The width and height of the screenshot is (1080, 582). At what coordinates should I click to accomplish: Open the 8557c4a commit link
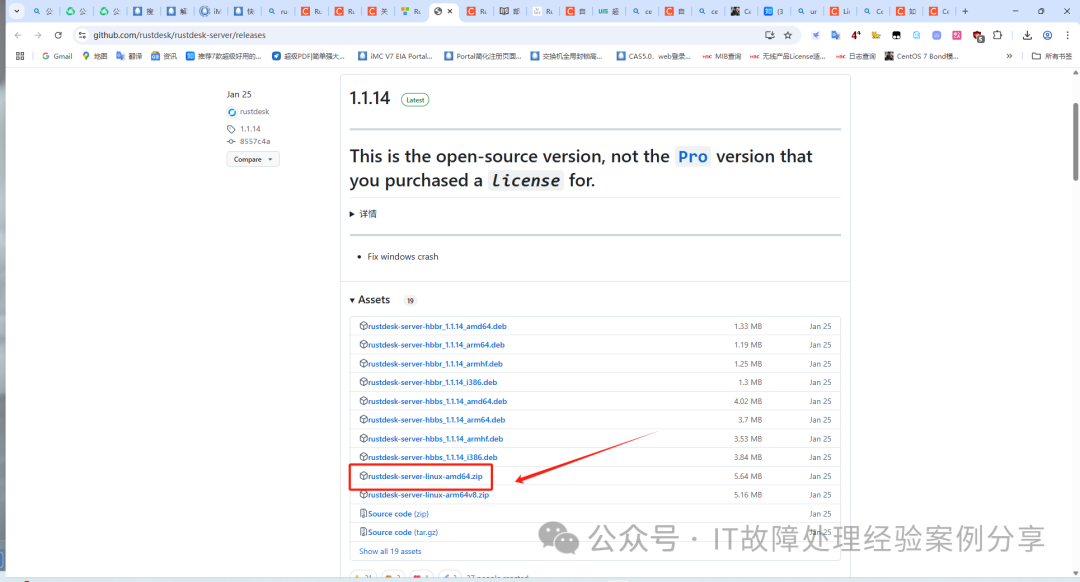point(255,141)
